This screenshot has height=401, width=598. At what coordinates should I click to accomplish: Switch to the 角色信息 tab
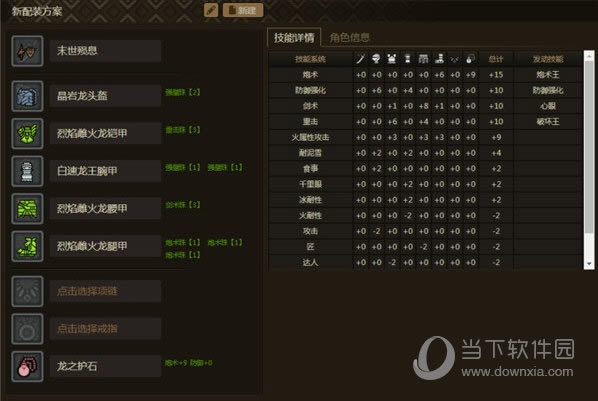click(349, 37)
